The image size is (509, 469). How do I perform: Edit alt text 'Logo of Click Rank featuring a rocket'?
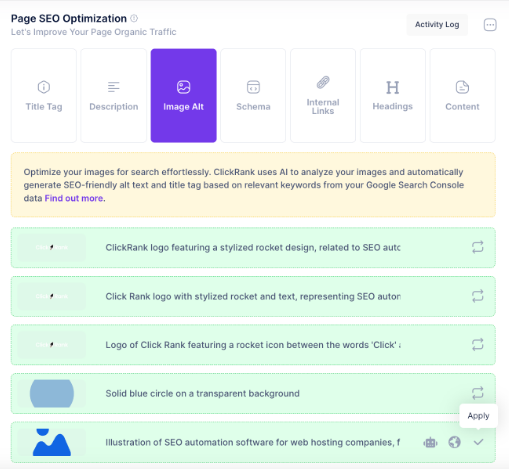253,345
